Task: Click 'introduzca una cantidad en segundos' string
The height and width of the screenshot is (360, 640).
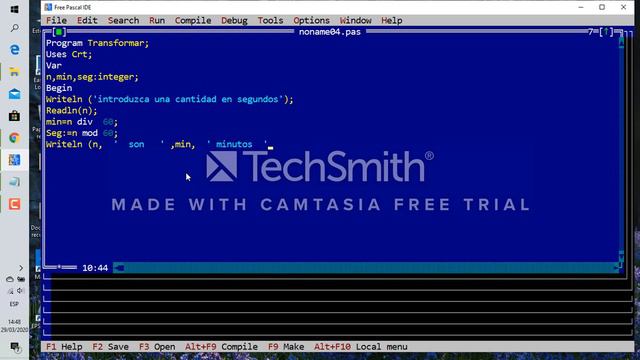Action: [188, 99]
